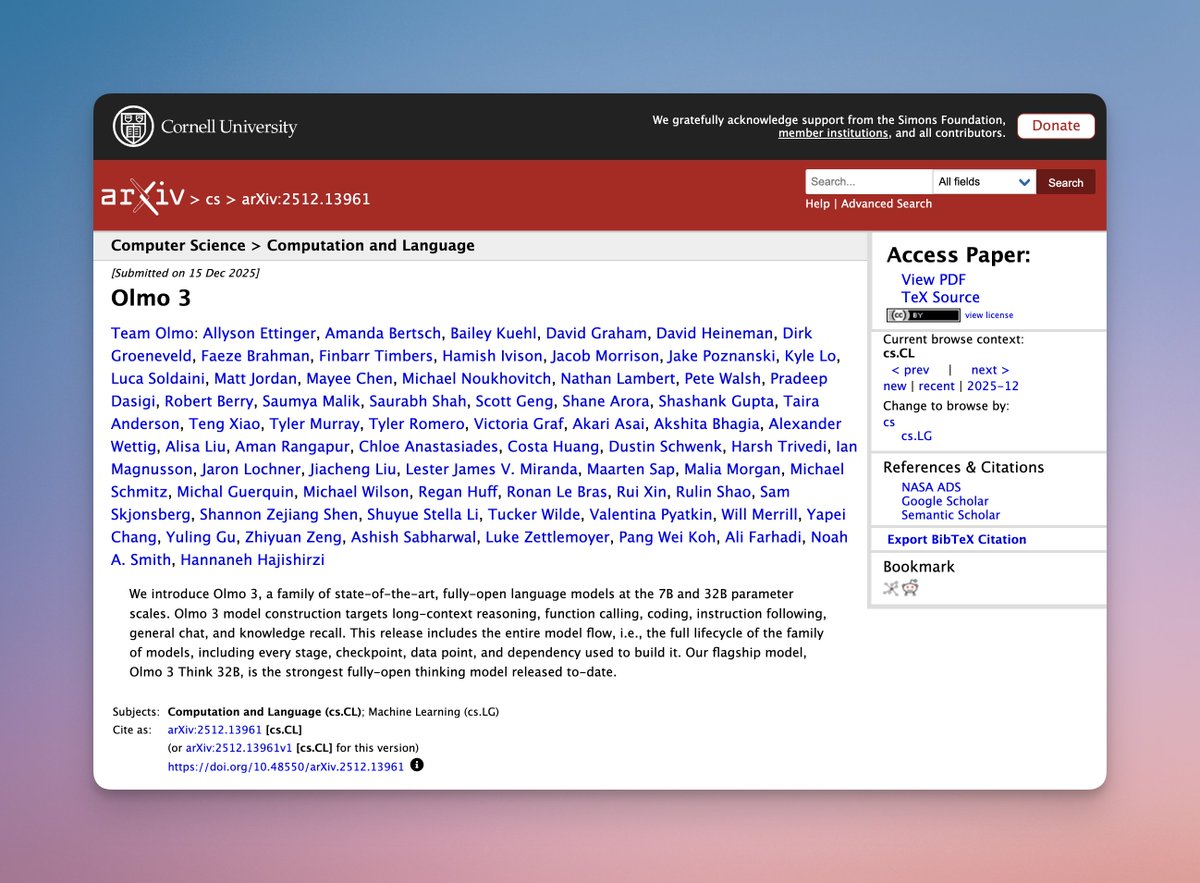Image resolution: width=1200 pixels, height=883 pixels.
Task: Click arXiv:2512.13961 breadcrumb identifier
Action: tap(306, 199)
